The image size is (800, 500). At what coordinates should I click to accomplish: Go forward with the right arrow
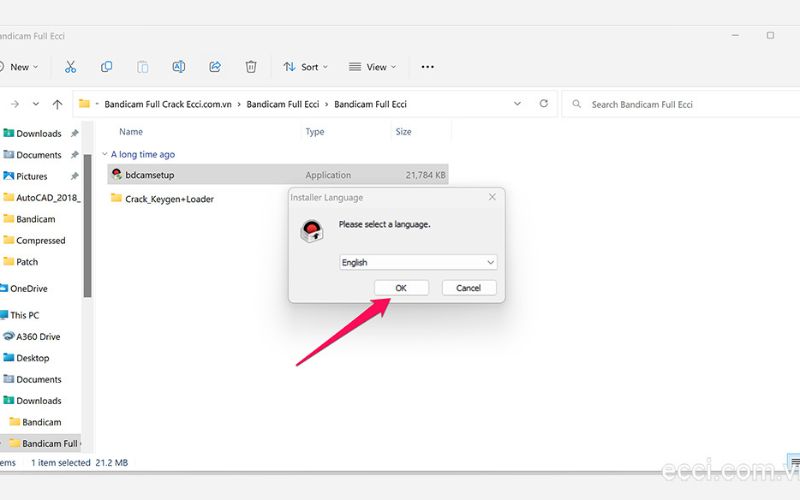click(x=15, y=104)
